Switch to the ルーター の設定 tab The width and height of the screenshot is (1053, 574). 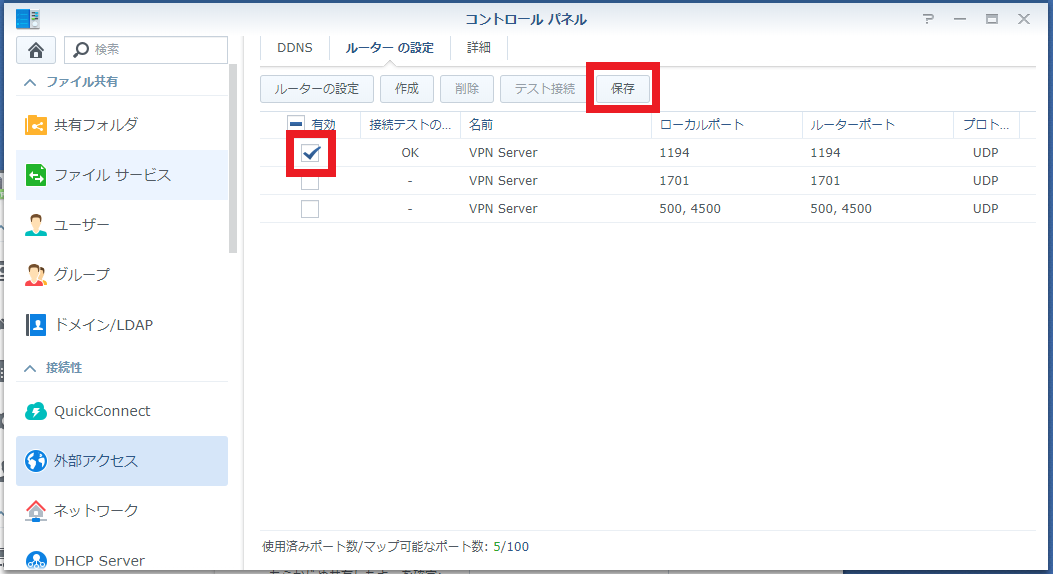pyautogui.click(x=390, y=48)
